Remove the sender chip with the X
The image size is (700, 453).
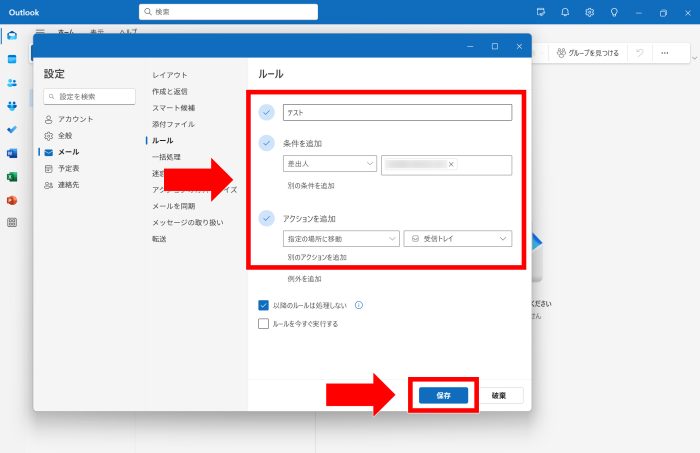coord(451,164)
